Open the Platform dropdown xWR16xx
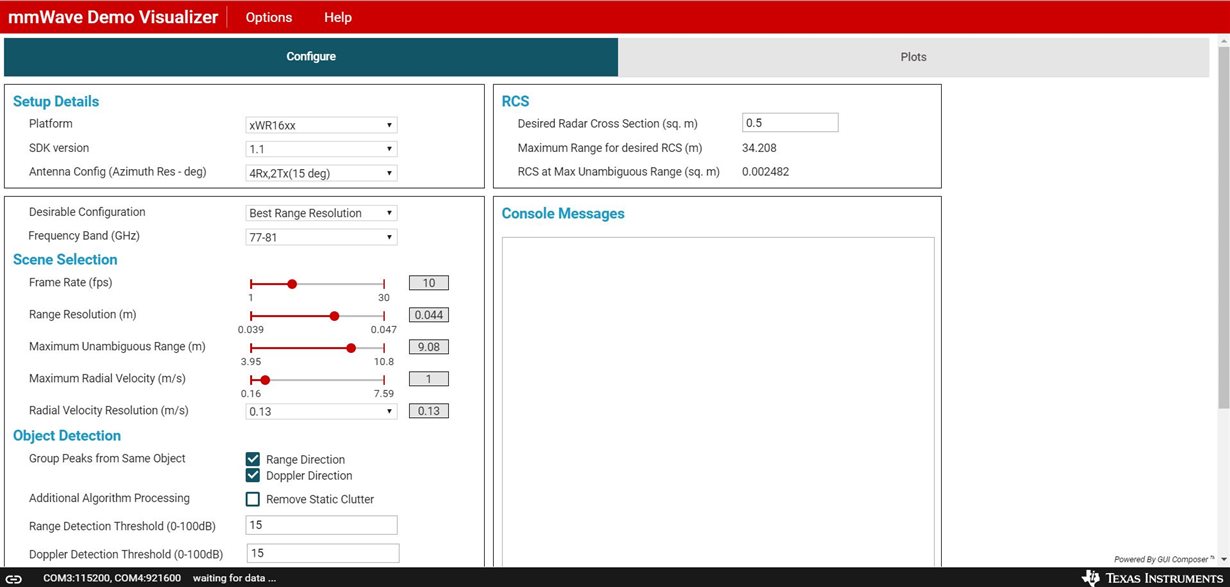The width and height of the screenshot is (1230, 587). pyautogui.click(x=321, y=125)
